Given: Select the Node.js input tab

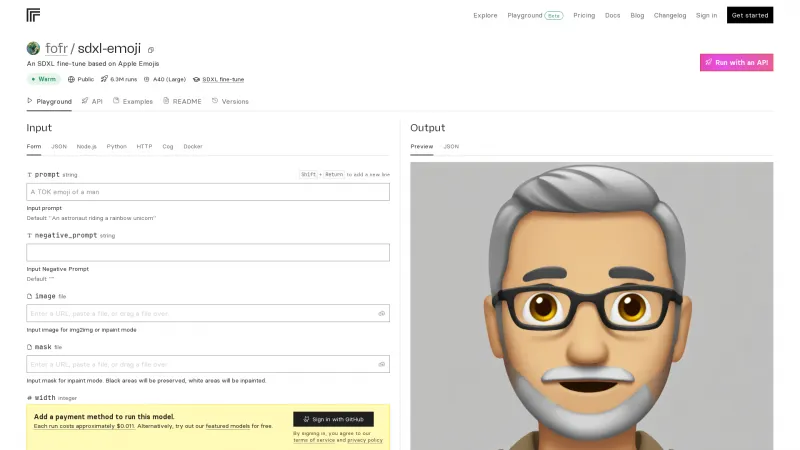Looking at the screenshot, I should pyautogui.click(x=86, y=146).
